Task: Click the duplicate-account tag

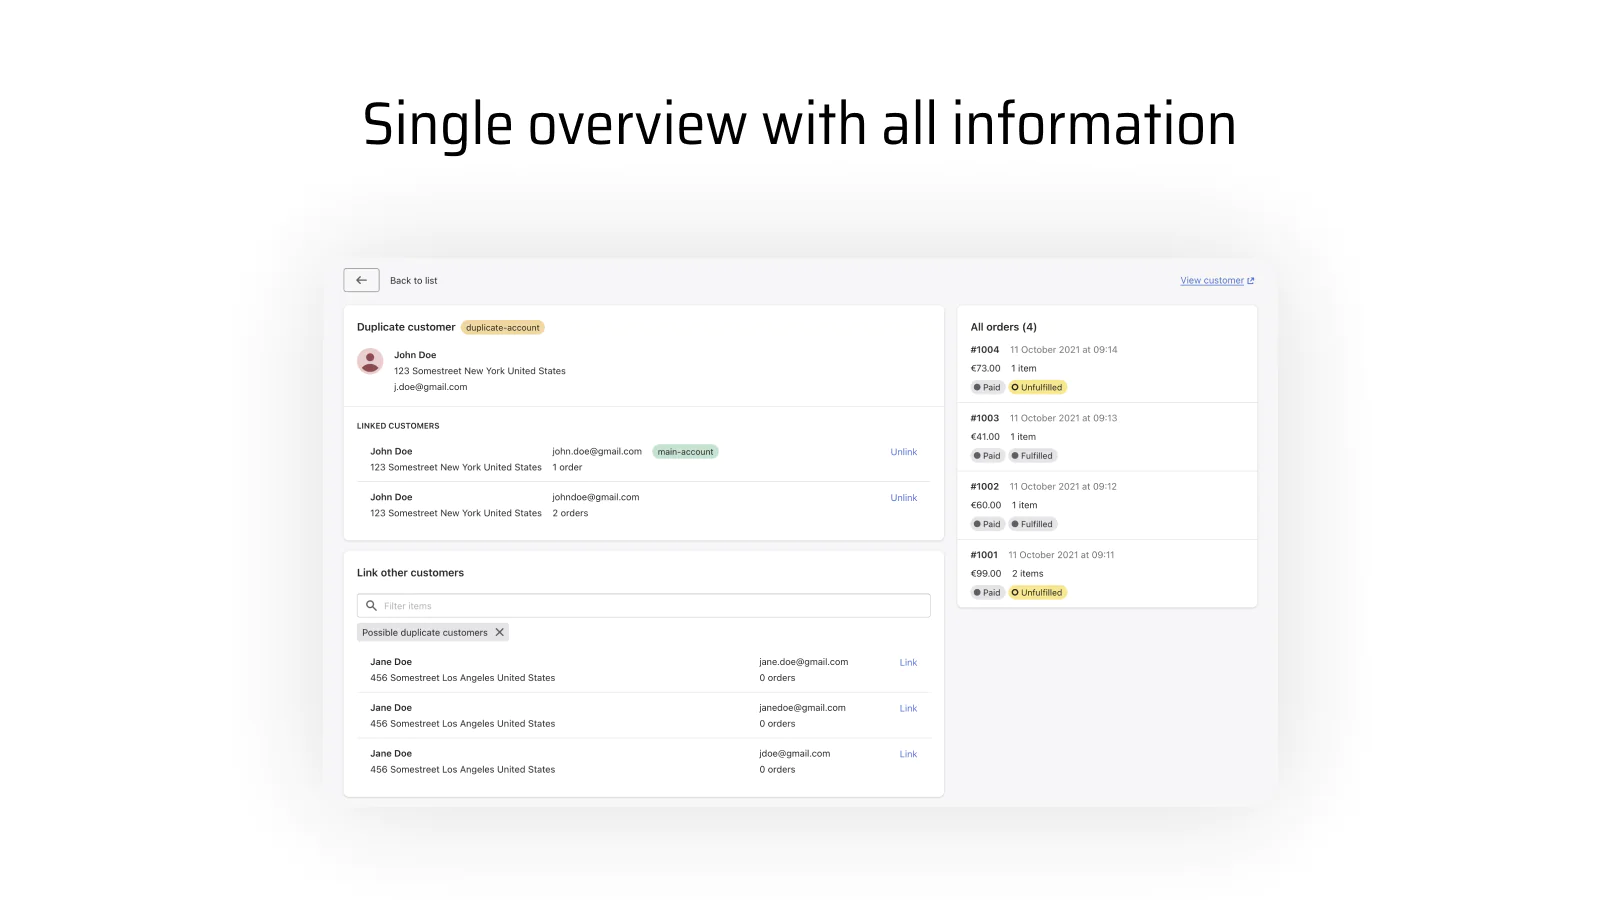Action: tap(502, 327)
